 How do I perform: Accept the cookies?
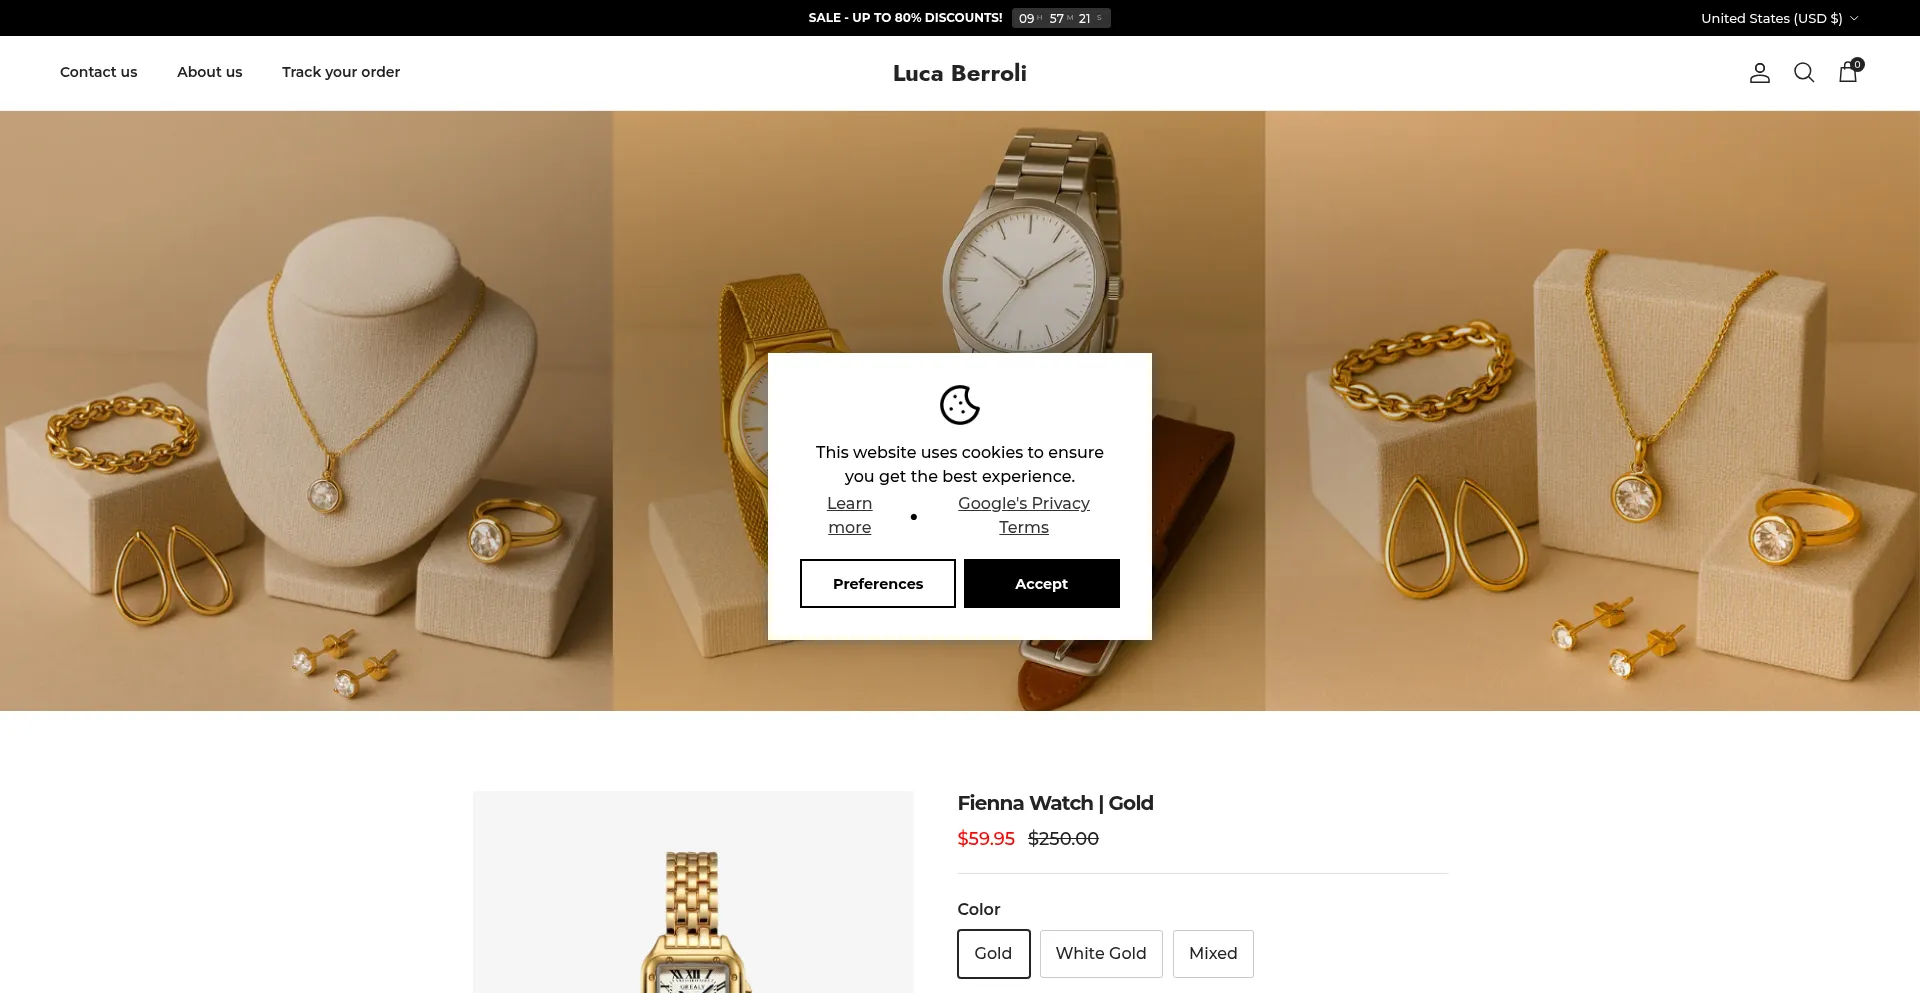pyautogui.click(x=1041, y=584)
